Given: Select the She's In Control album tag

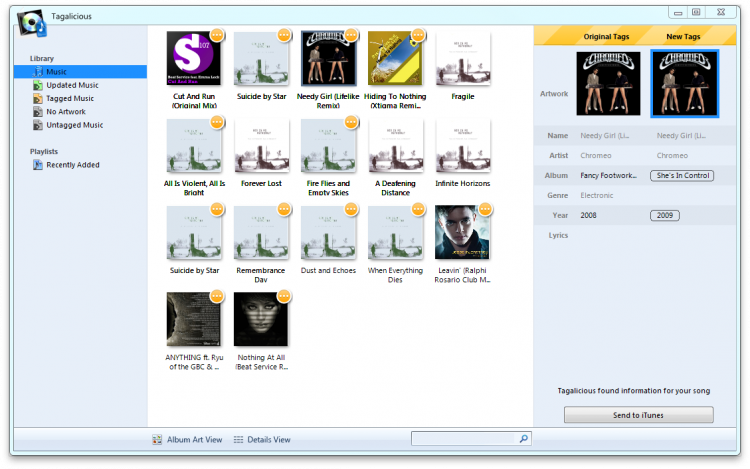Looking at the screenshot, I should [x=682, y=175].
